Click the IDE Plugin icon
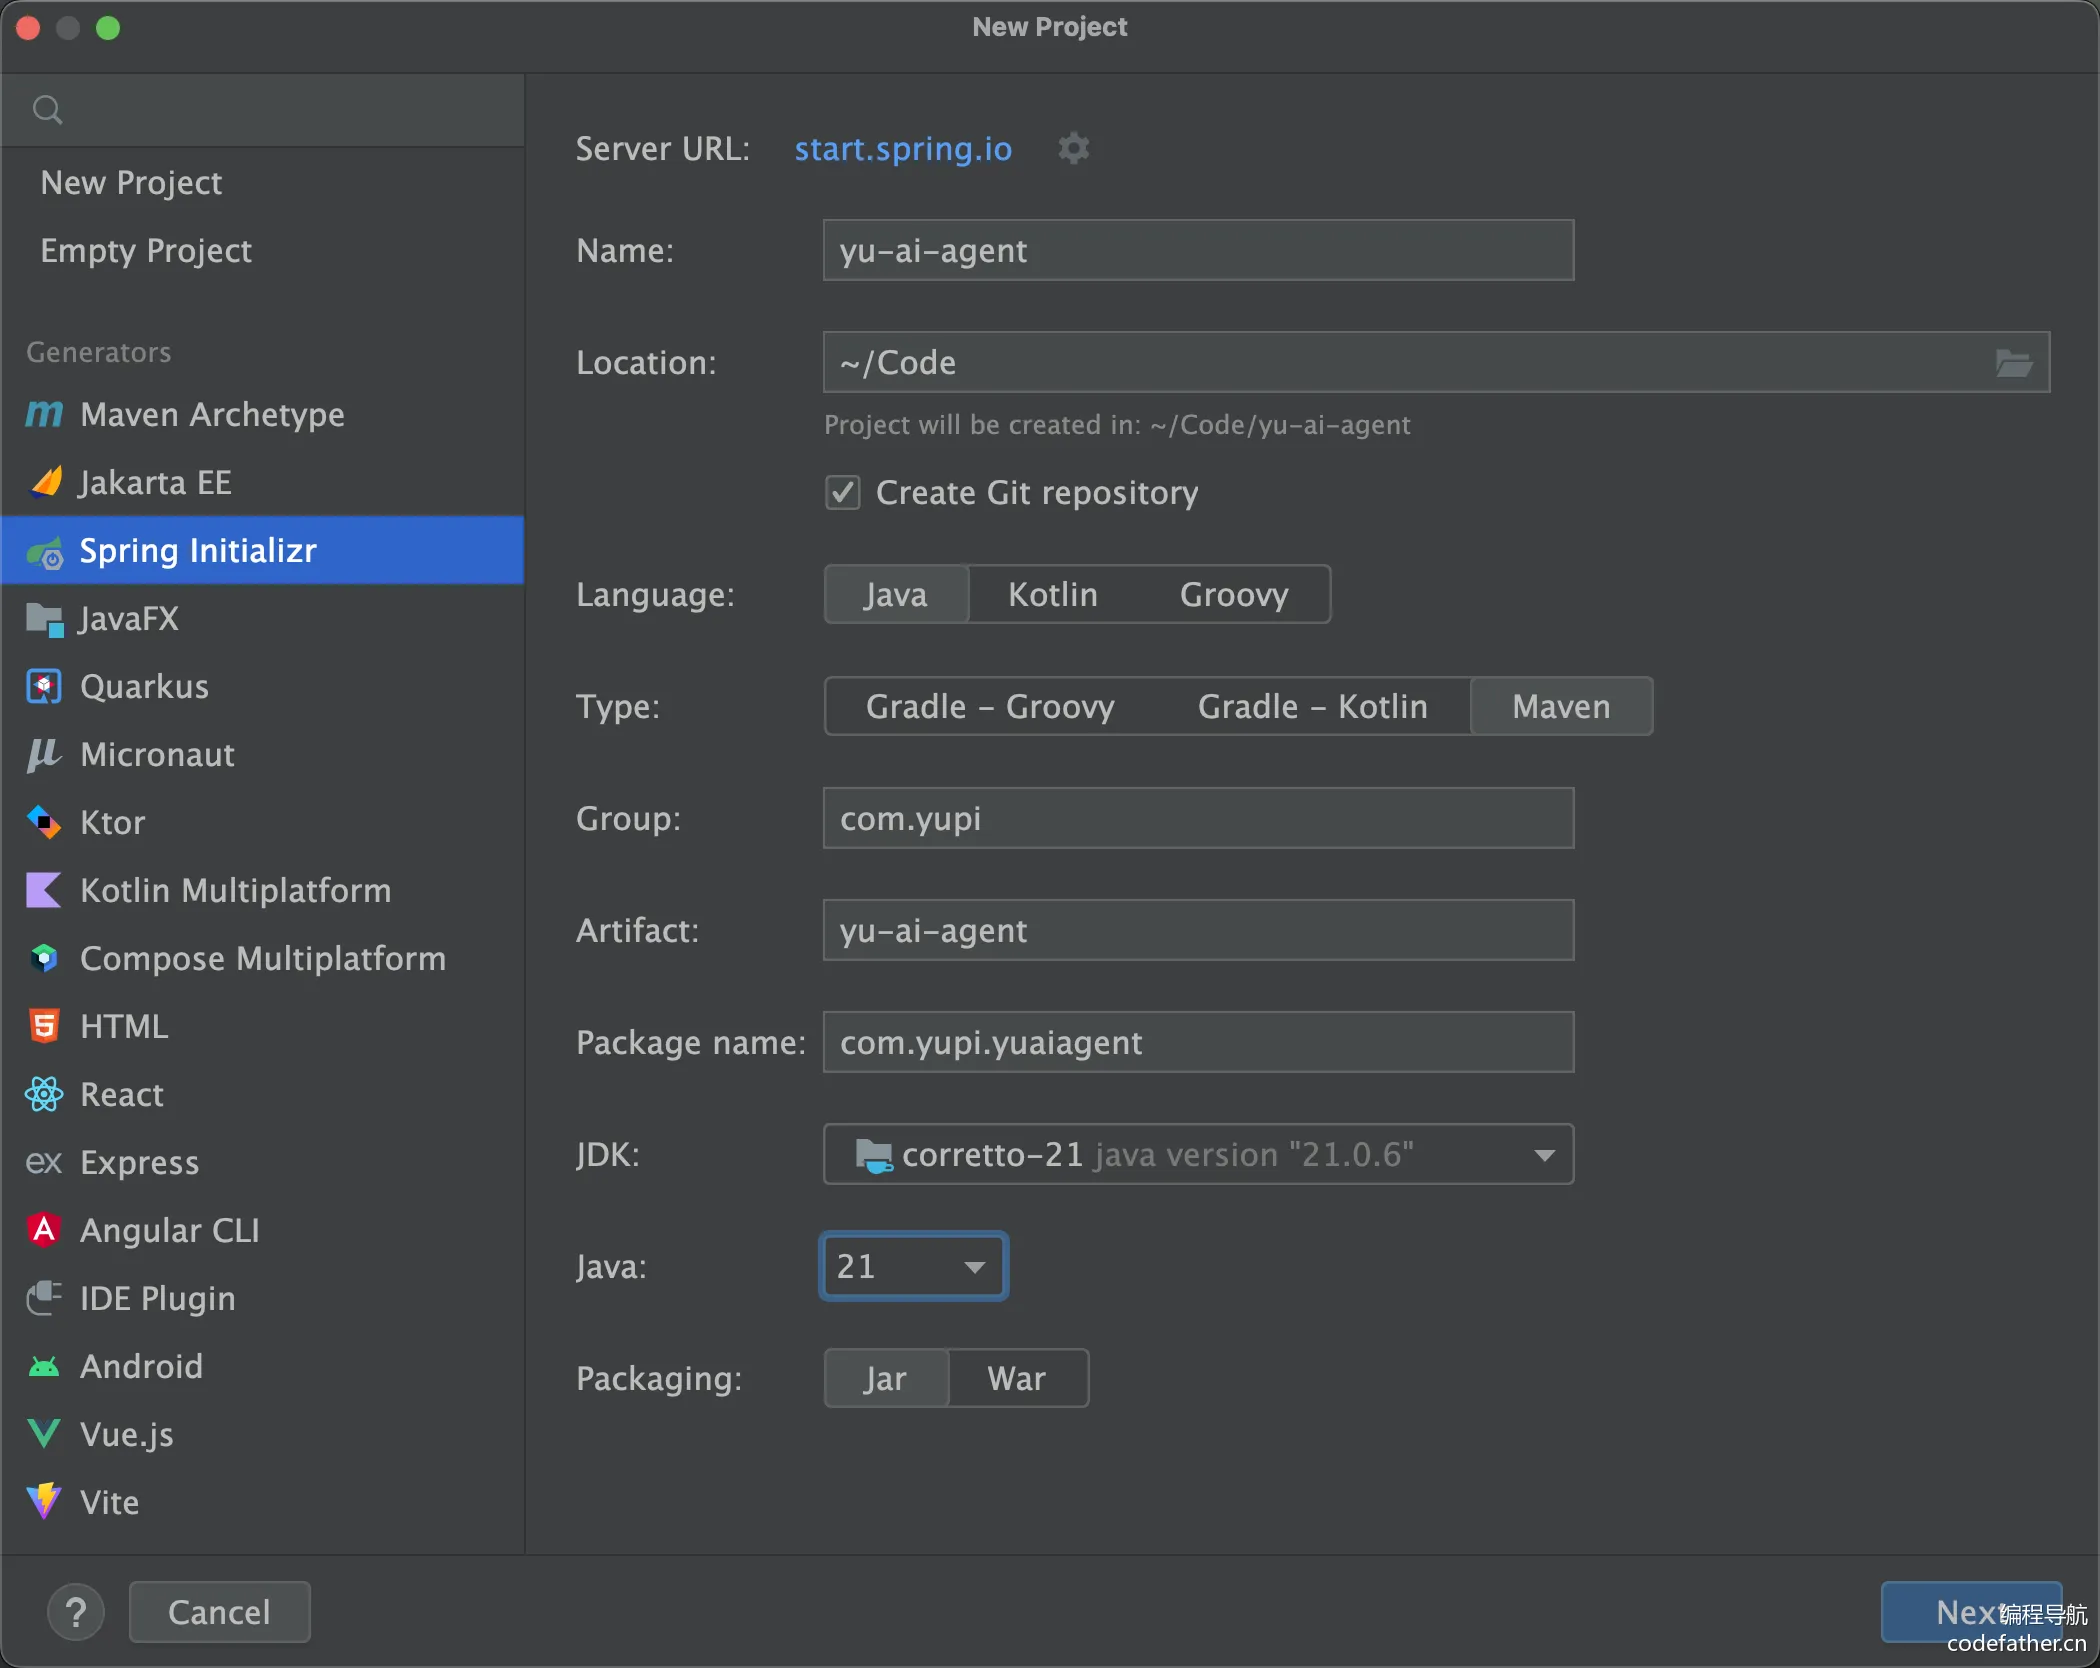 coord(44,1298)
